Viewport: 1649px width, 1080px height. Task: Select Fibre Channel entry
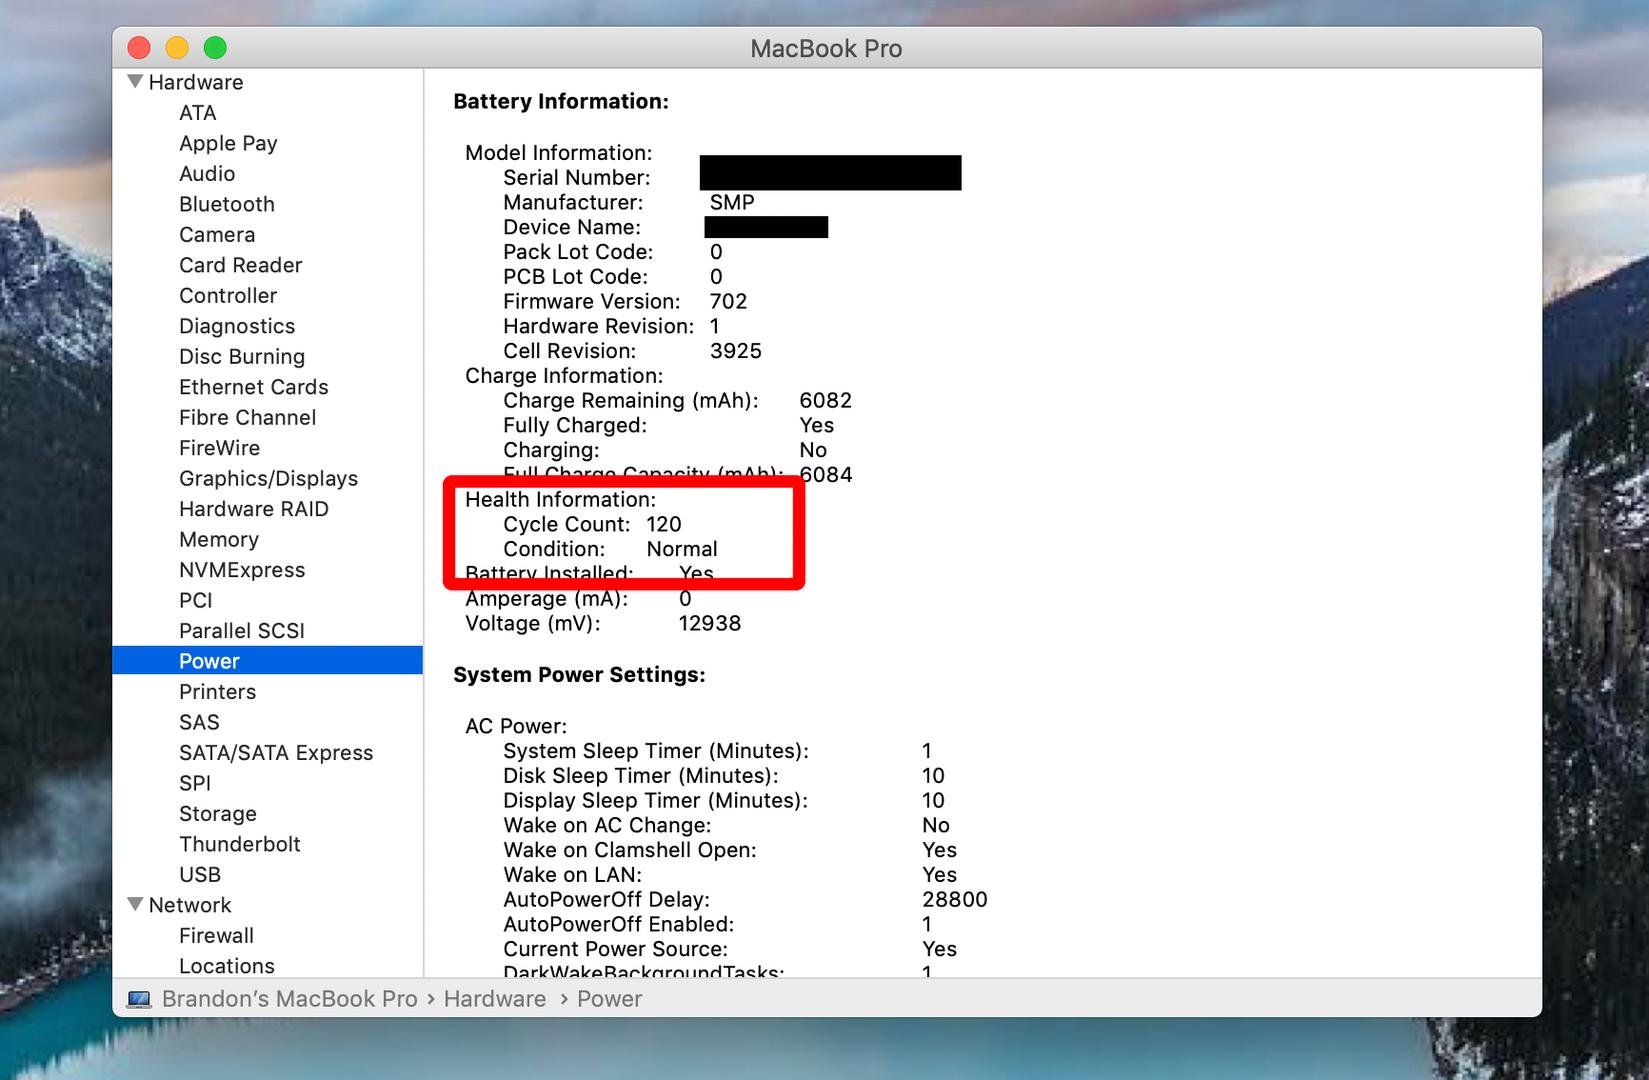247,418
